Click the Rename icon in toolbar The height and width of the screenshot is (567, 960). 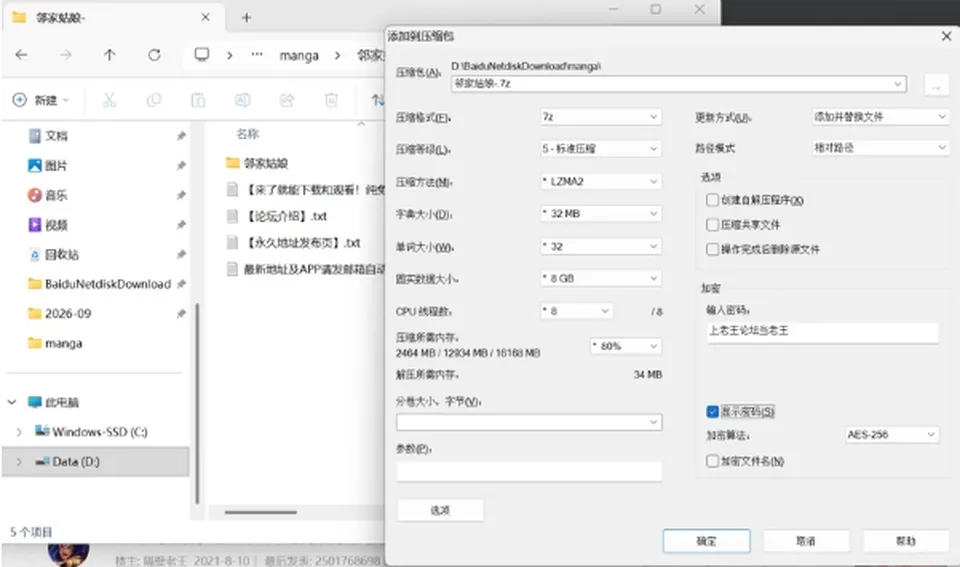(242, 100)
